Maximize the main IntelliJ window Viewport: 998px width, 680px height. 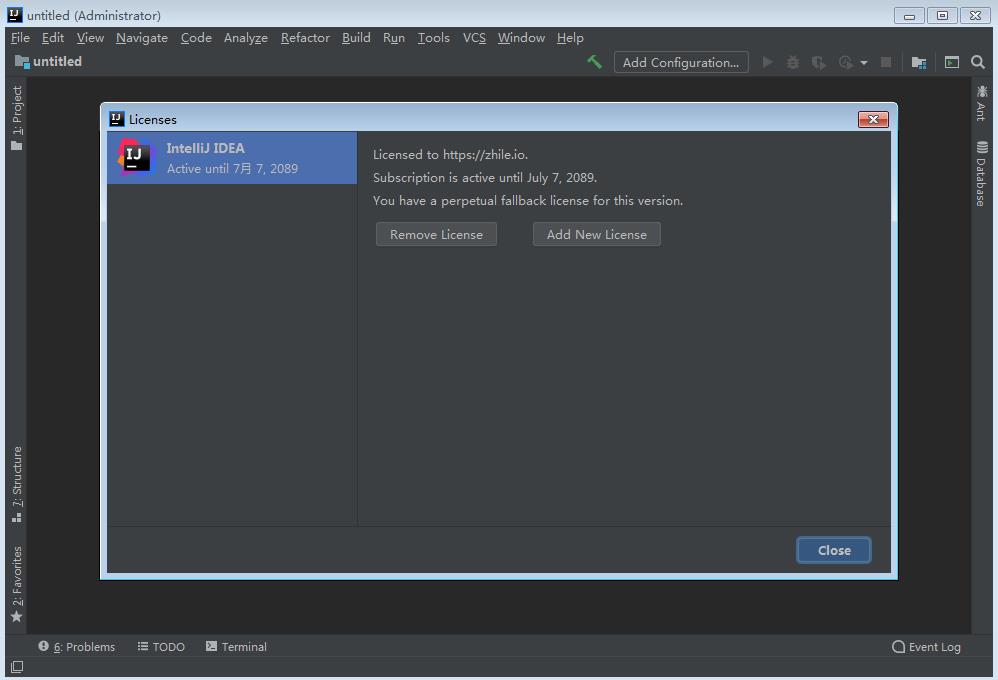pos(943,15)
